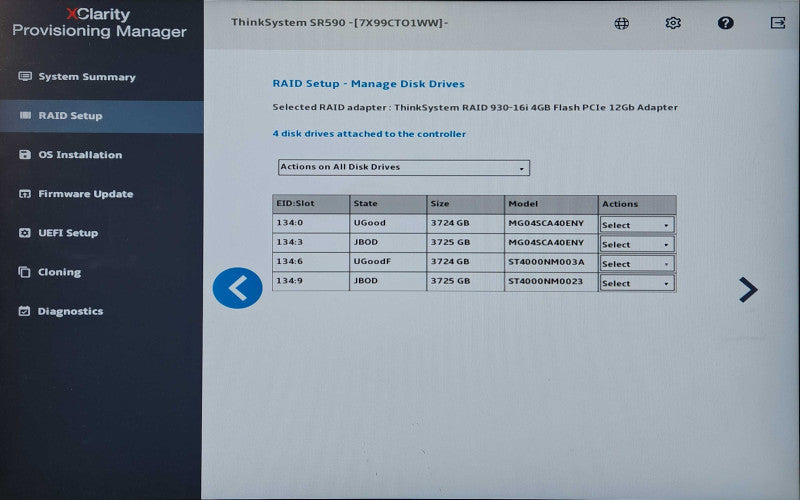Expand Actions on All Disk Drives dropdown
This screenshot has height=500, width=800.
(x=404, y=167)
